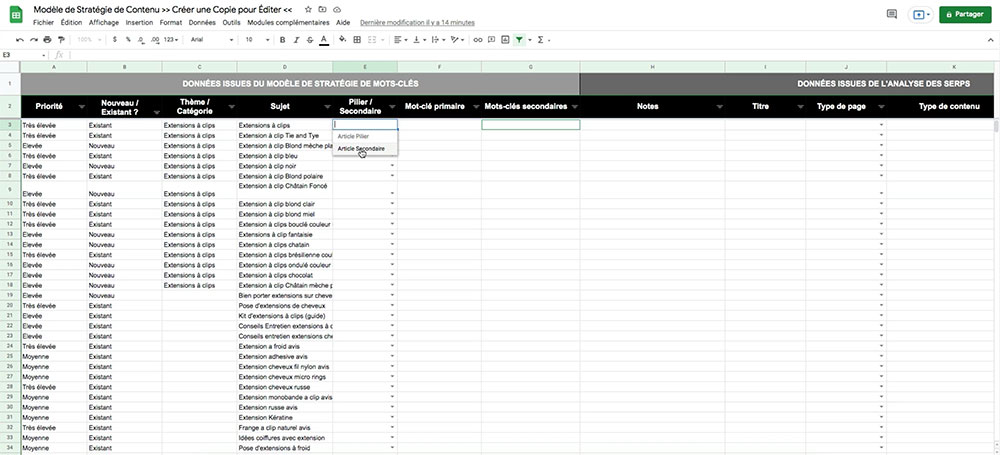Click the print icon

[x=47, y=40]
